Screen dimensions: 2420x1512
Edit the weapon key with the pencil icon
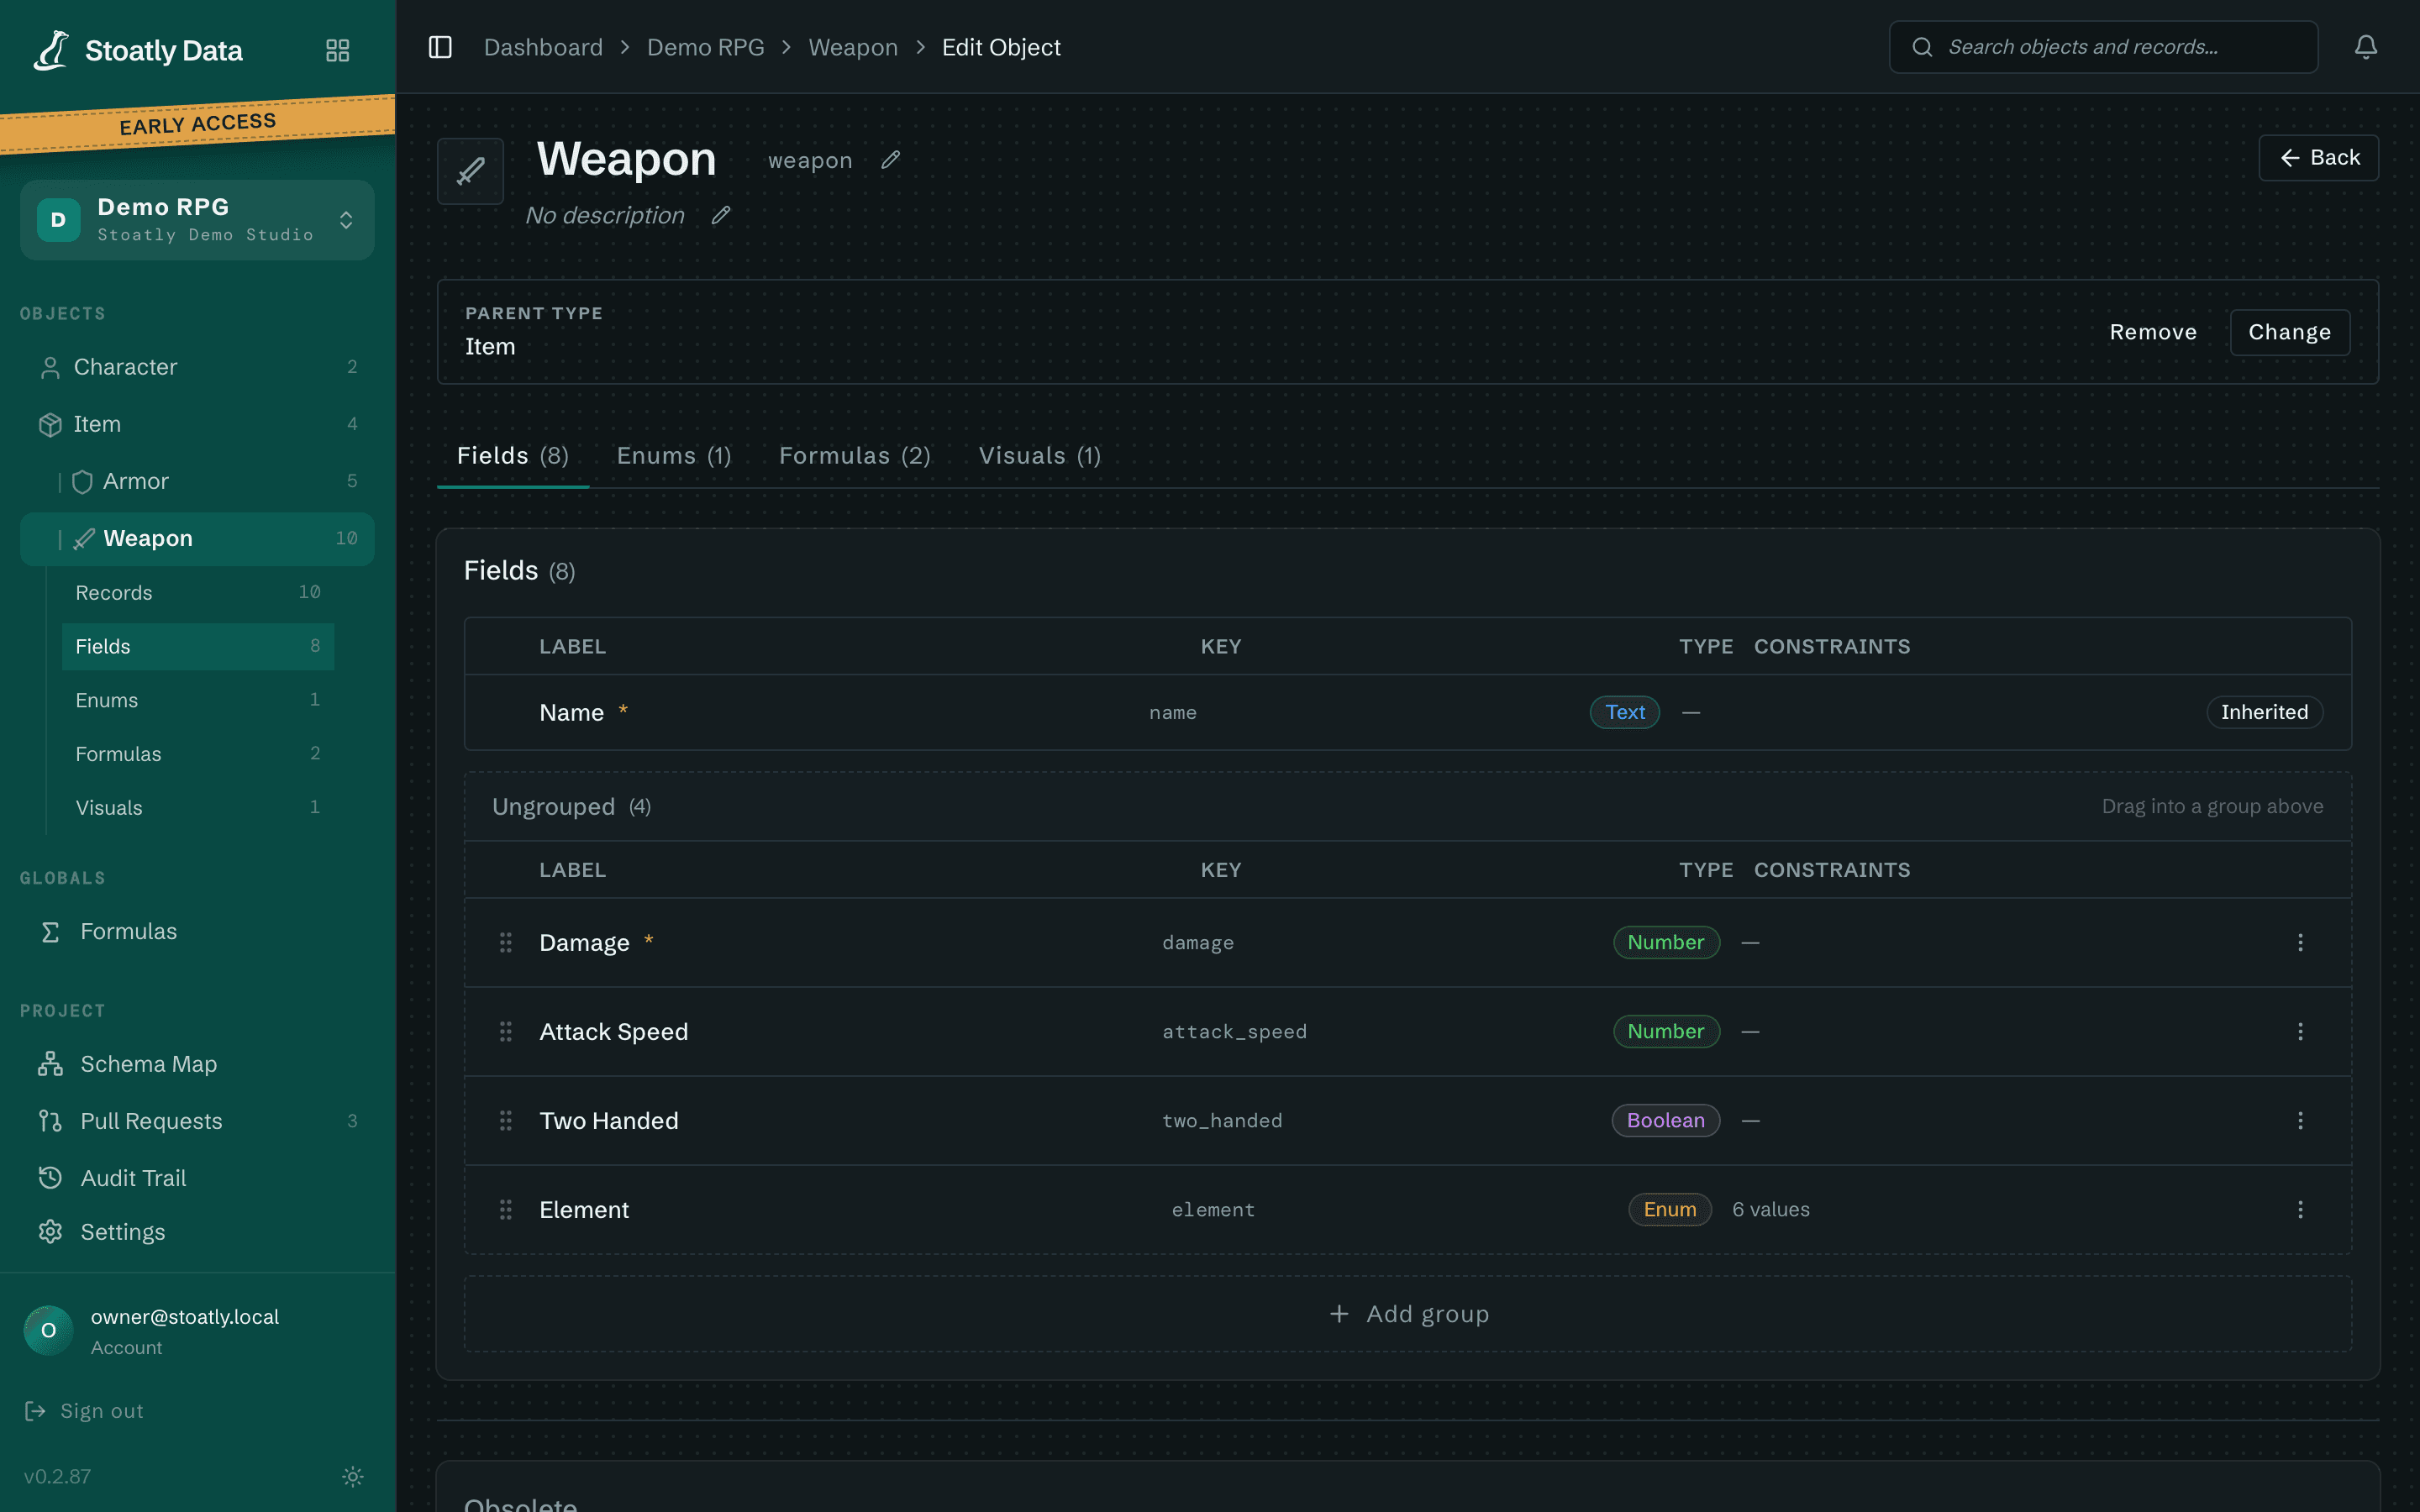[890, 160]
